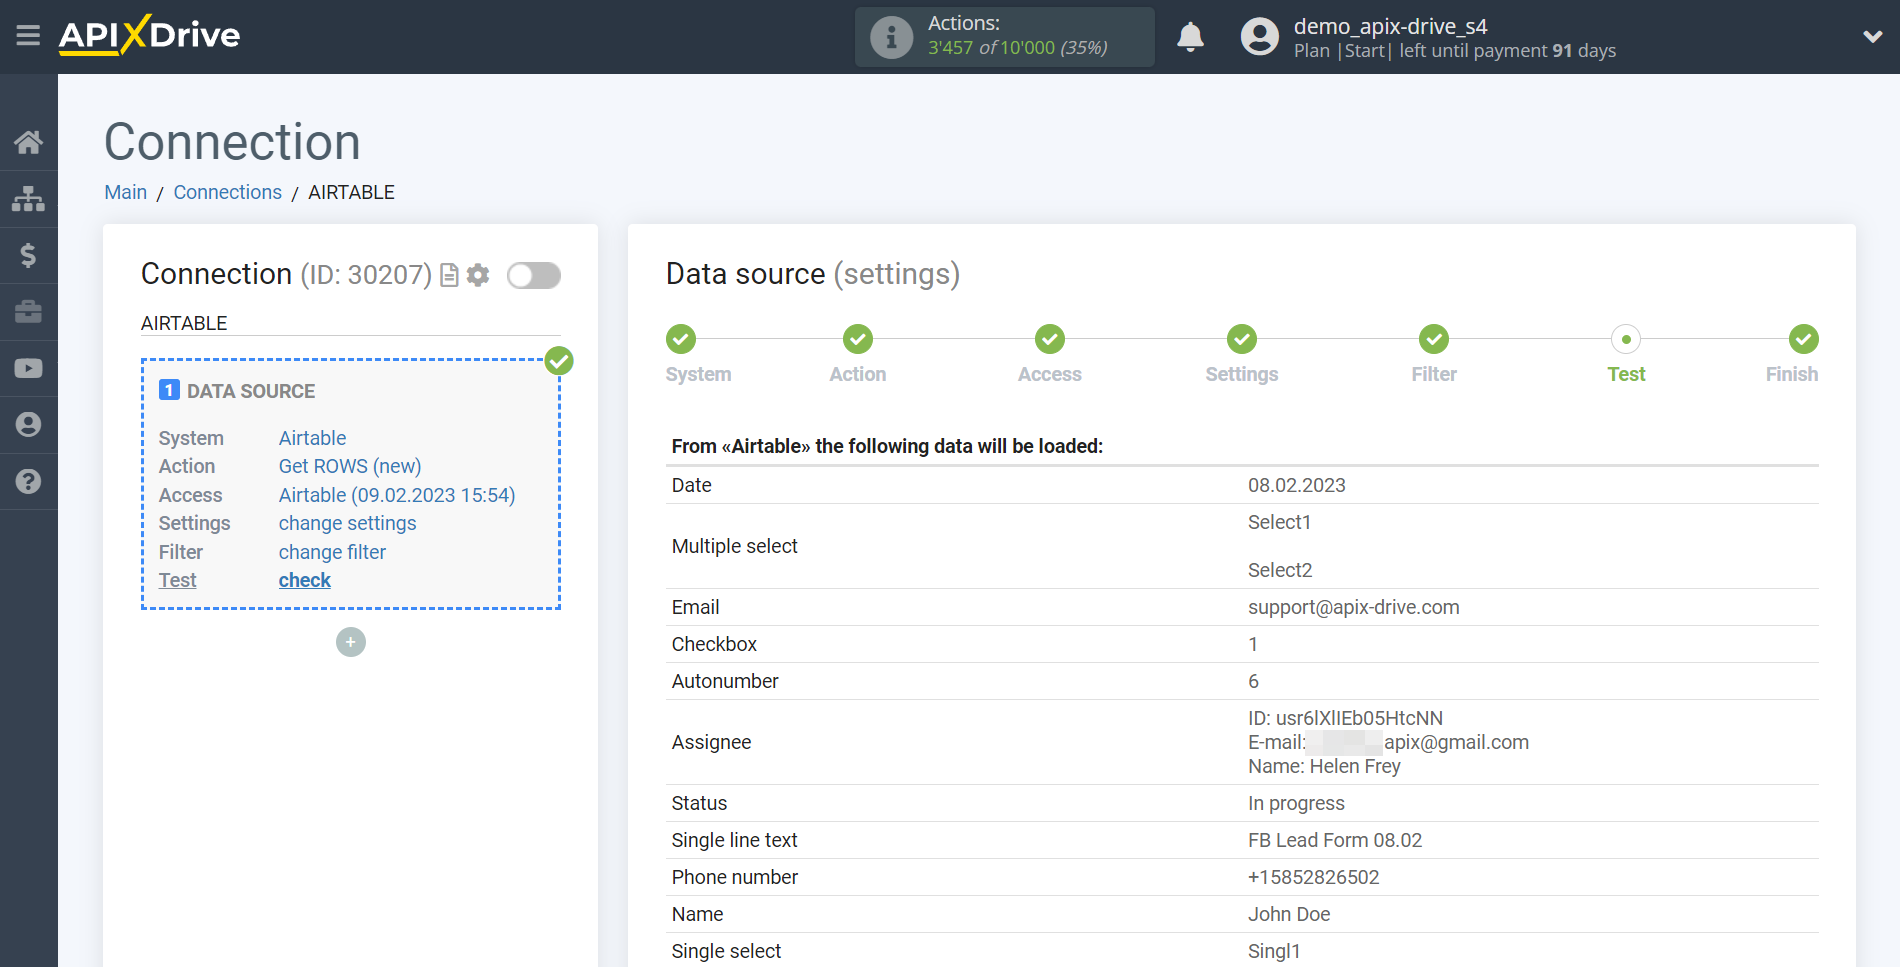The image size is (1900, 967).
Task: Click the ApiX-Drive logo
Action: 149,35
